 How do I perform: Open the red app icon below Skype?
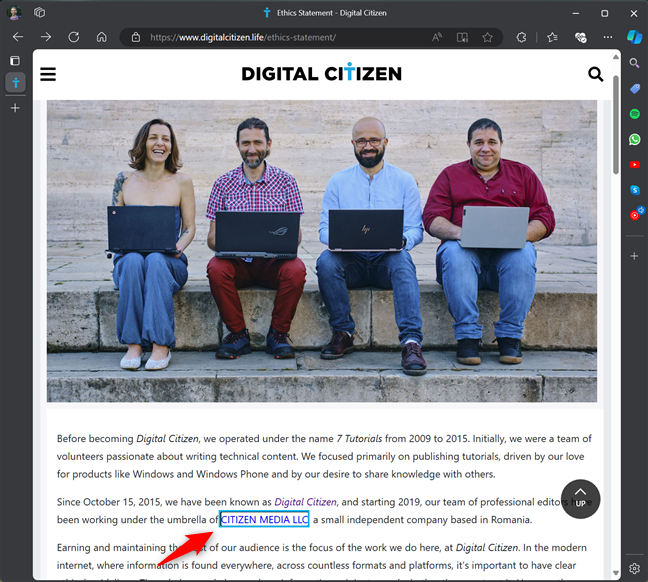coord(636,214)
